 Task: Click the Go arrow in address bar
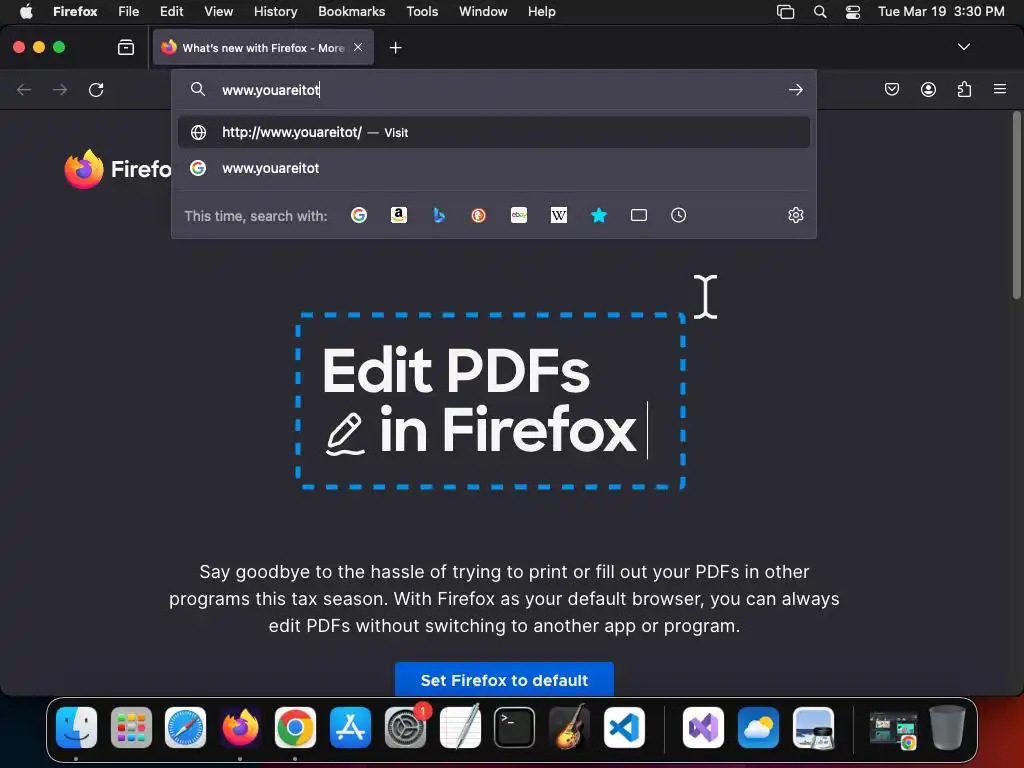coord(795,89)
